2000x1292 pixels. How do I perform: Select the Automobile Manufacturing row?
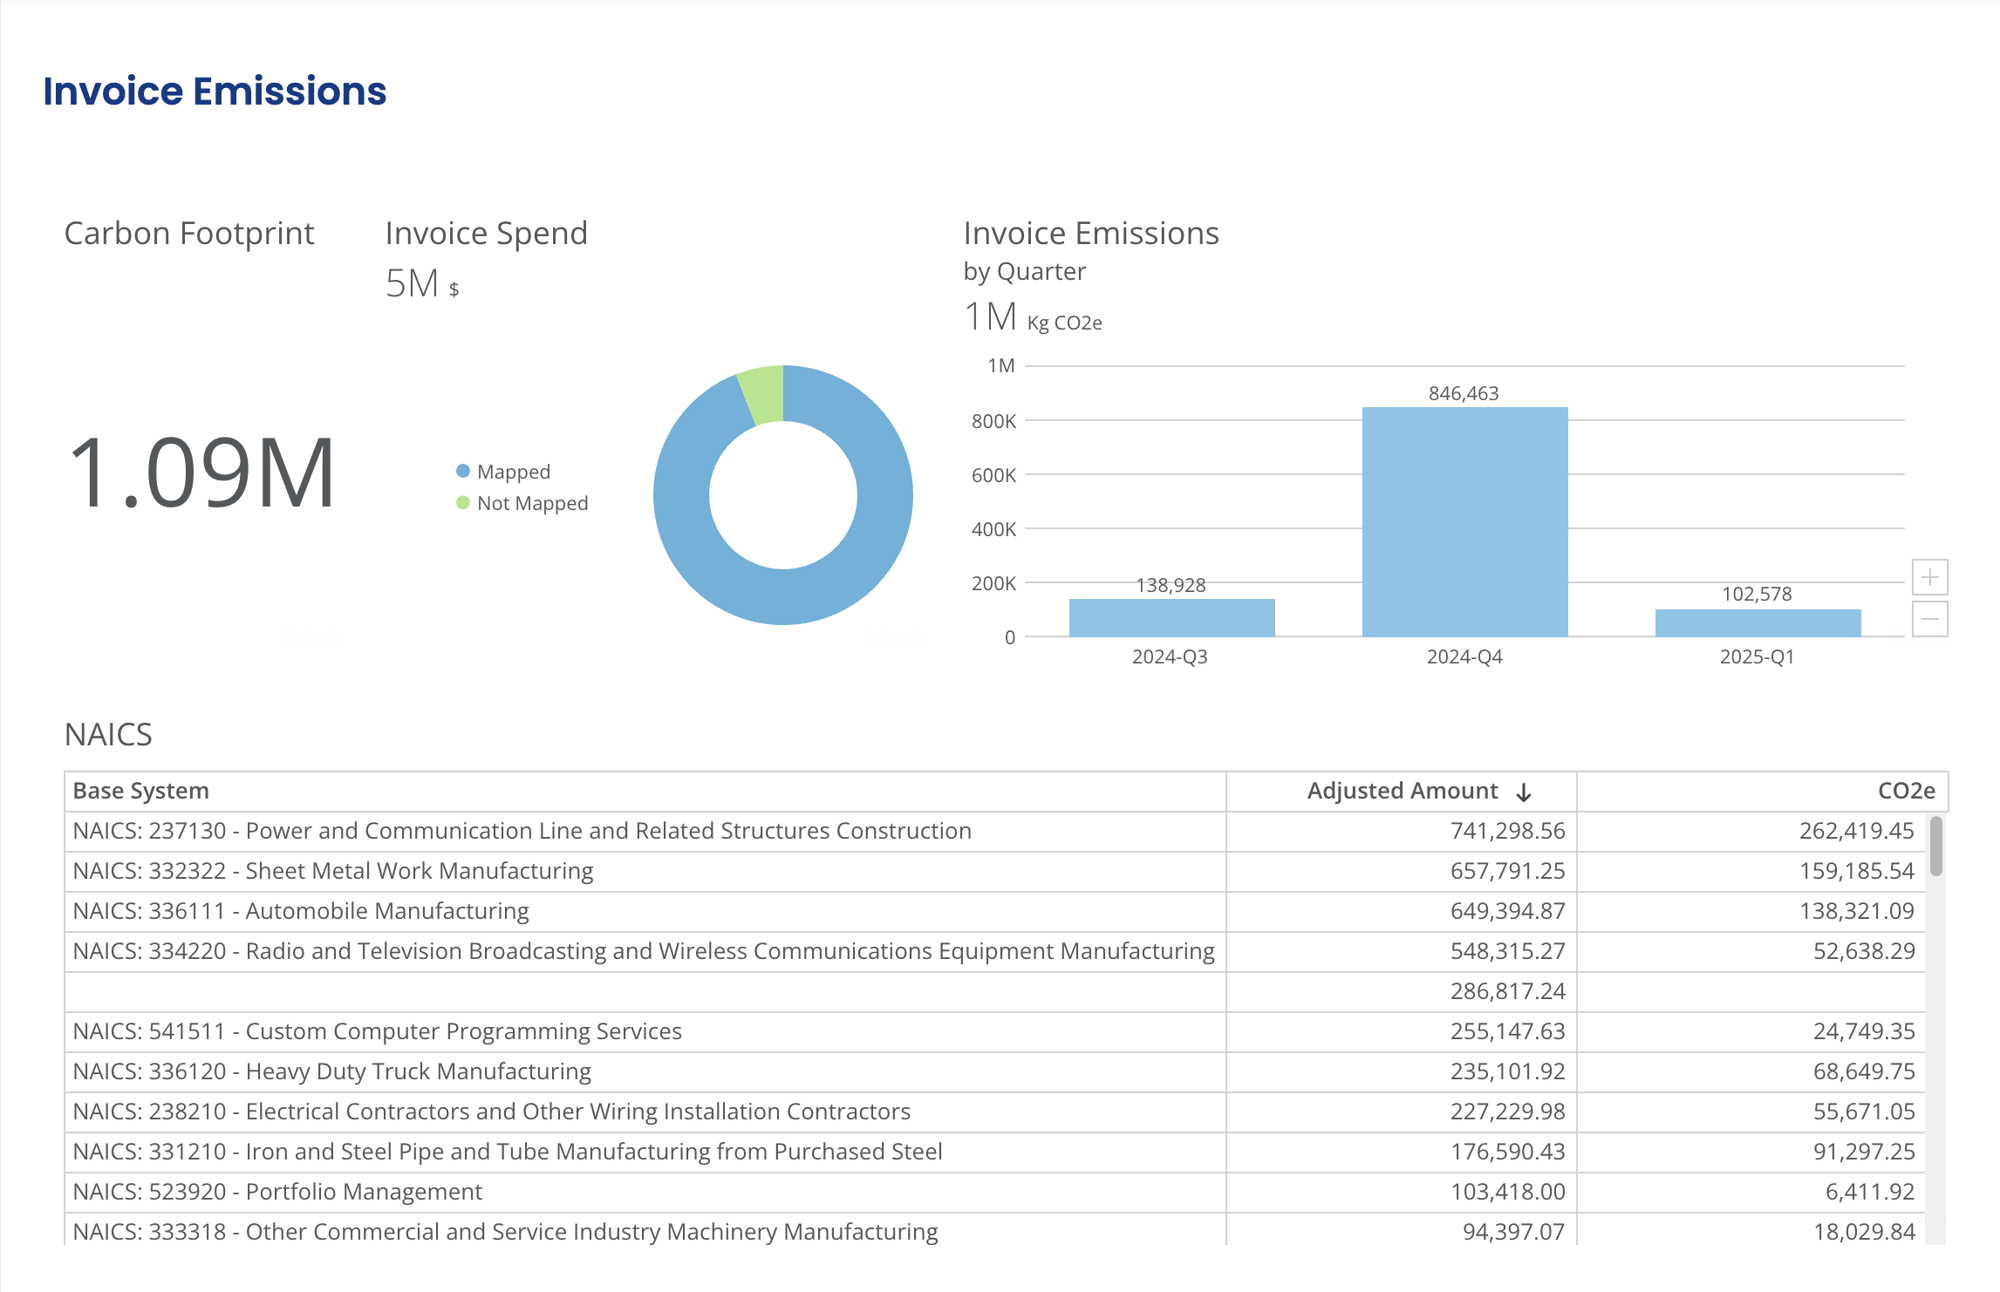(x=301, y=911)
